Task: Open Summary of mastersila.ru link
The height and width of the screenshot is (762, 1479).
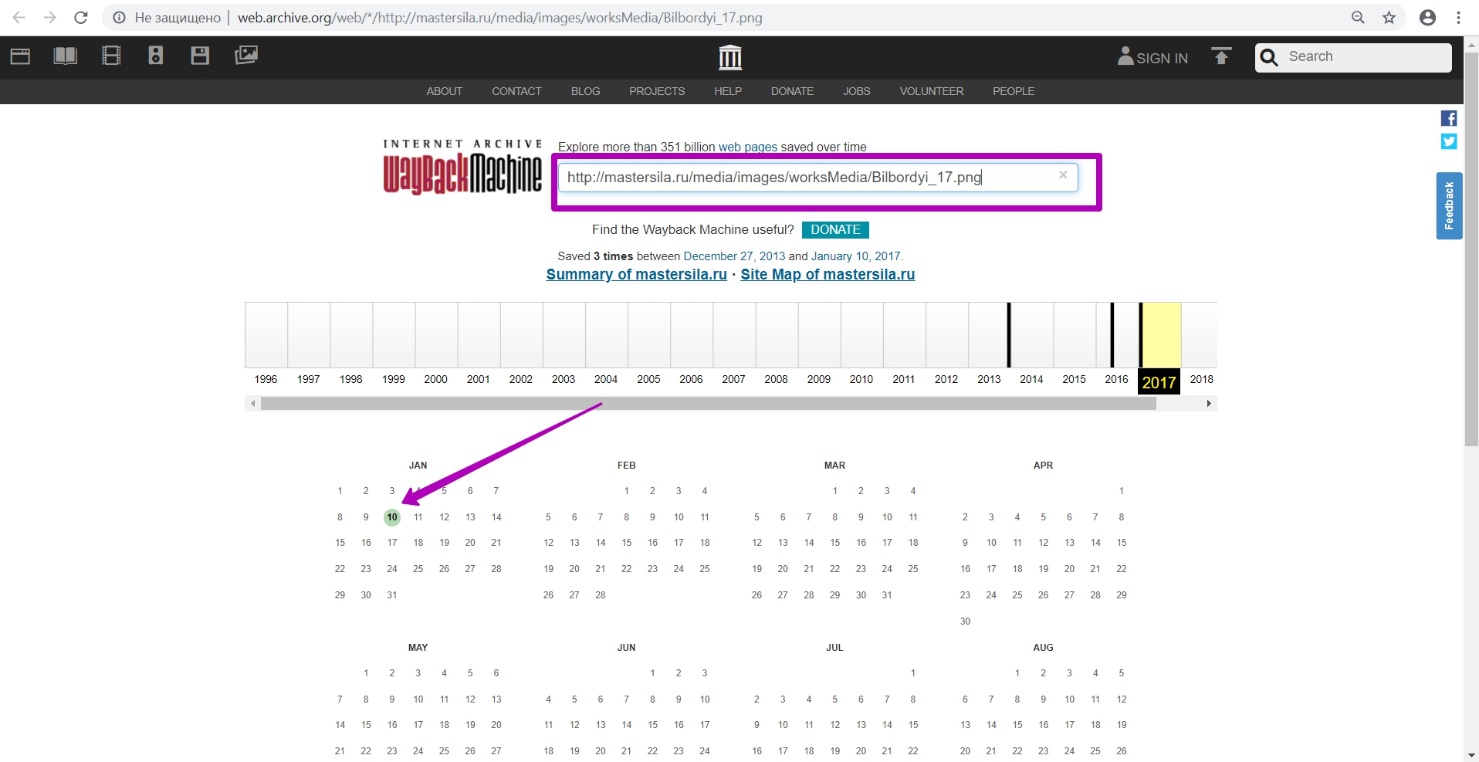Action: tap(636, 274)
